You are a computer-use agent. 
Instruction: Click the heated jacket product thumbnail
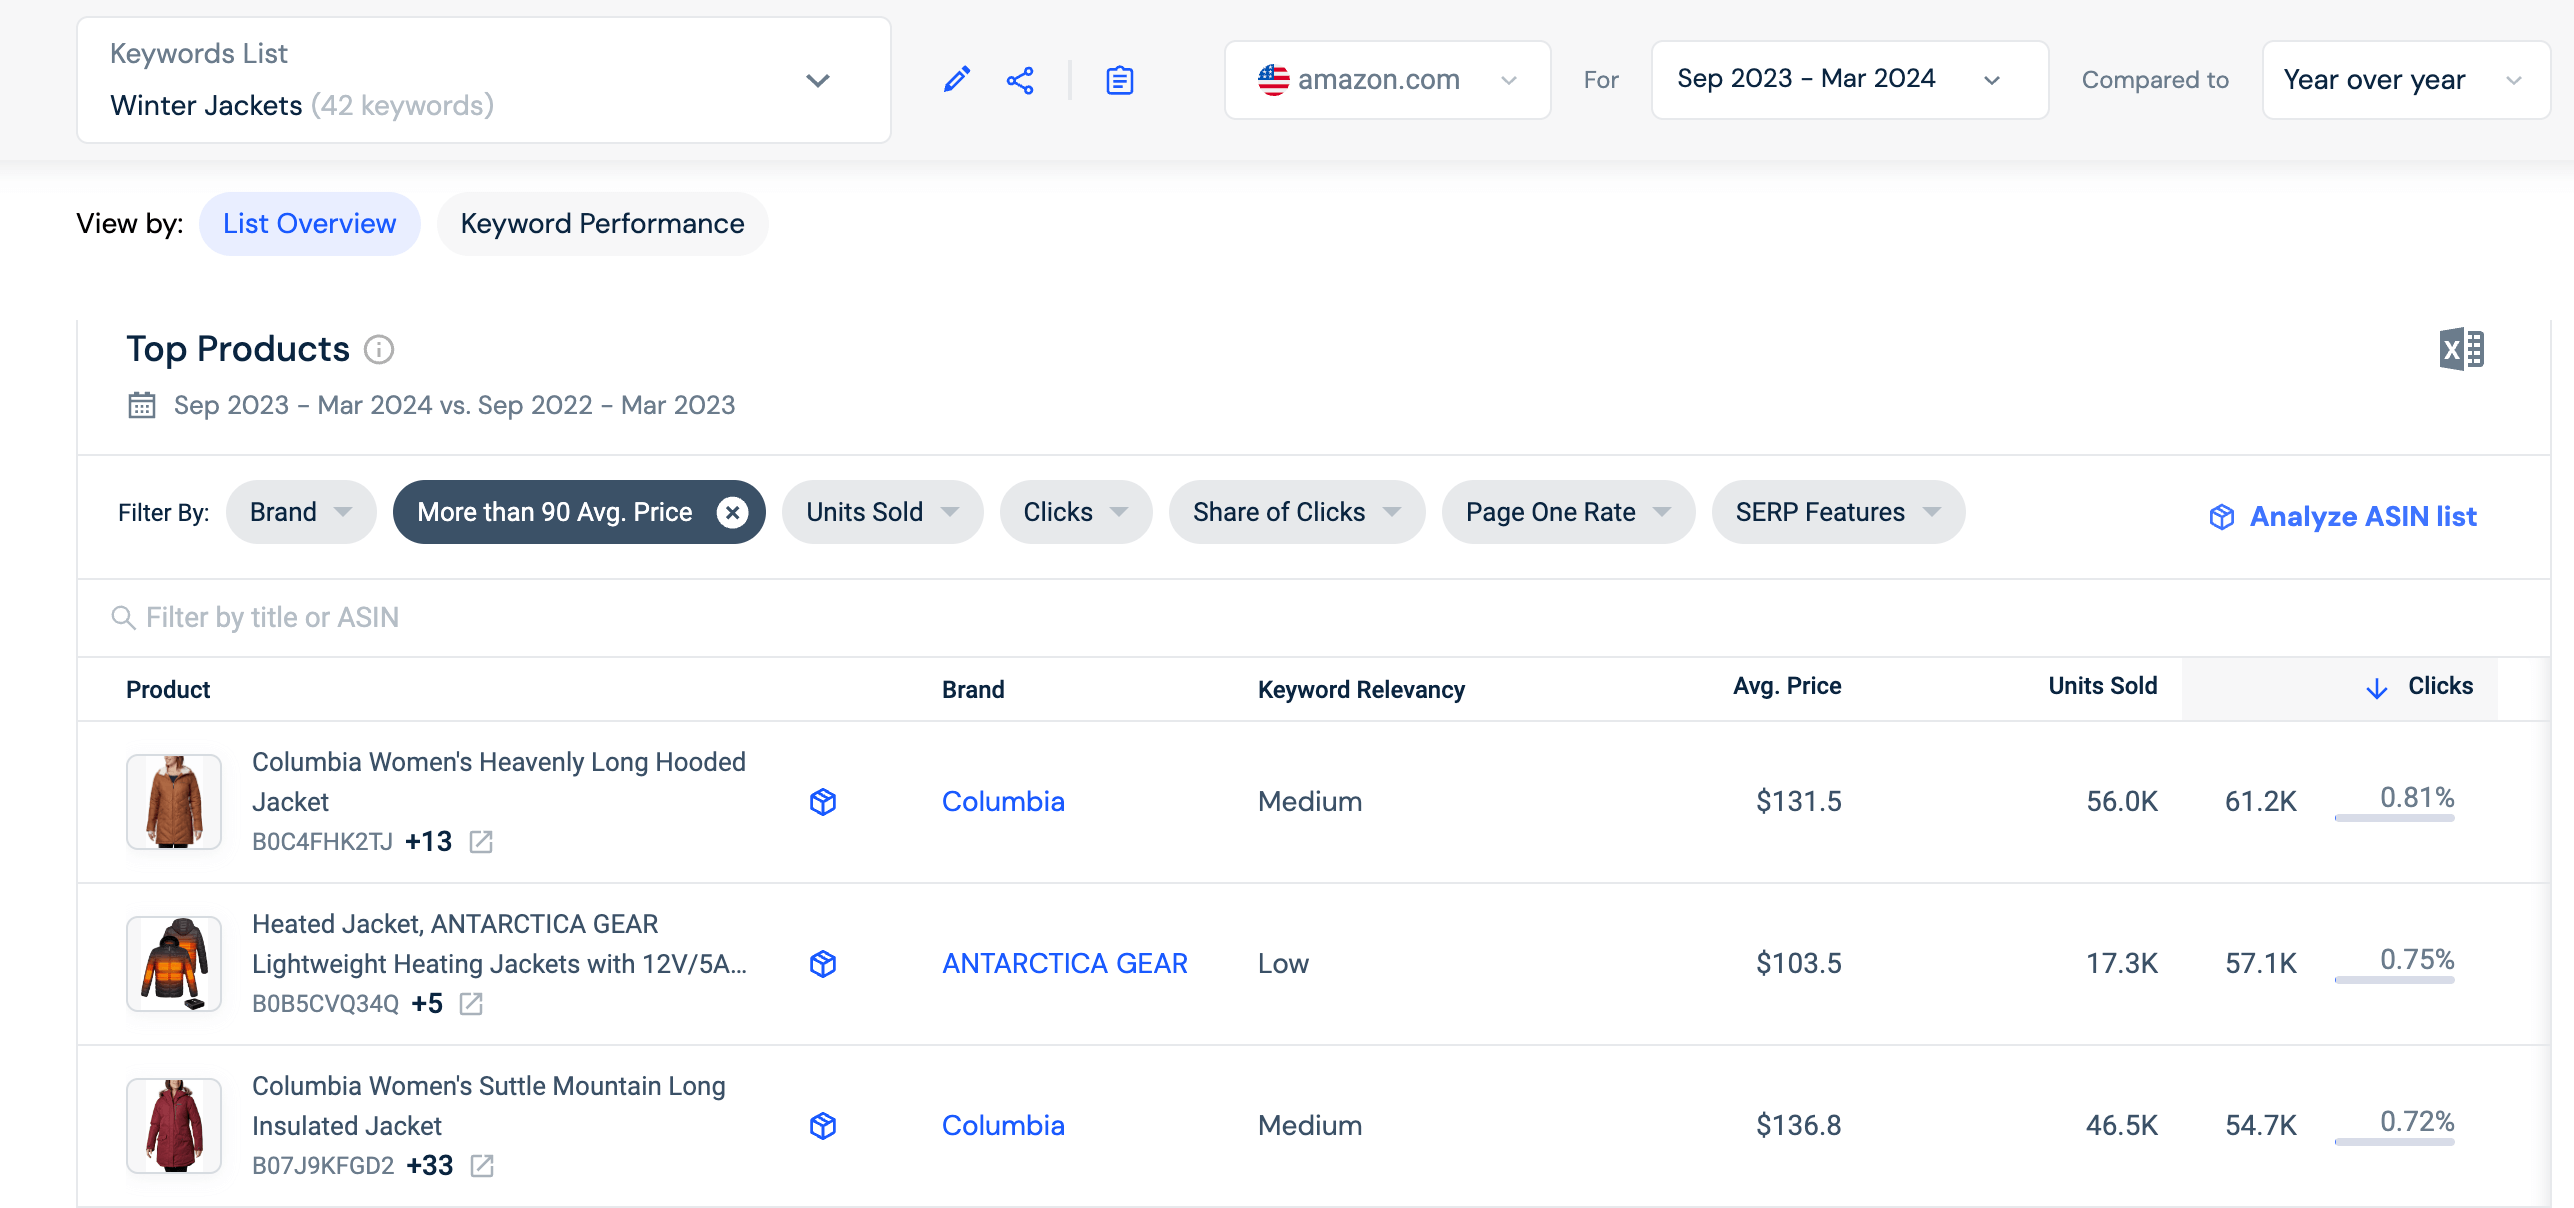pyautogui.click(x=174, y=964)
